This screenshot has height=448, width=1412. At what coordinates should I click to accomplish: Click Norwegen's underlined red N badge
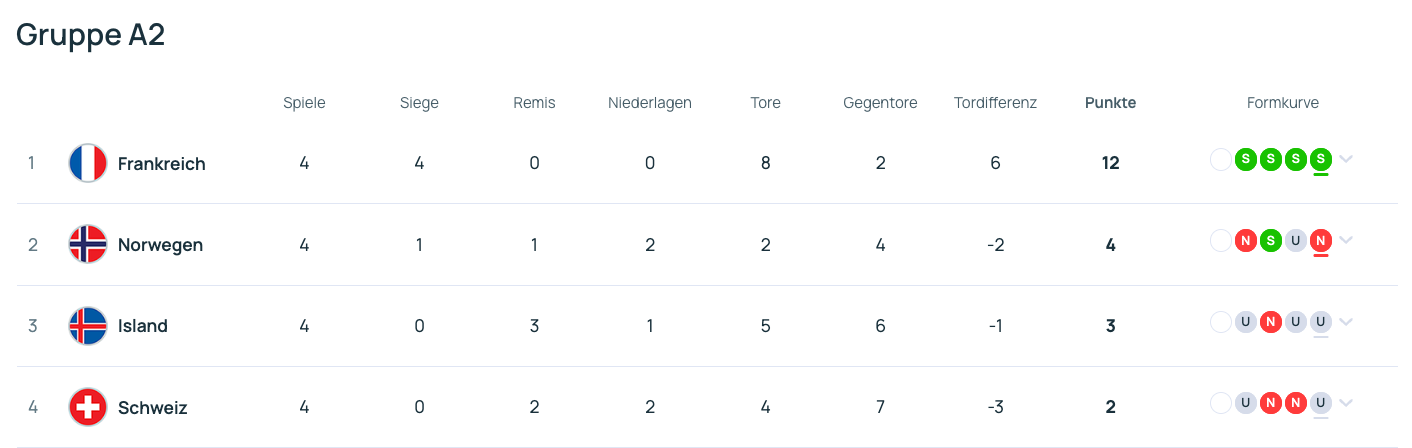point(1321,240)
